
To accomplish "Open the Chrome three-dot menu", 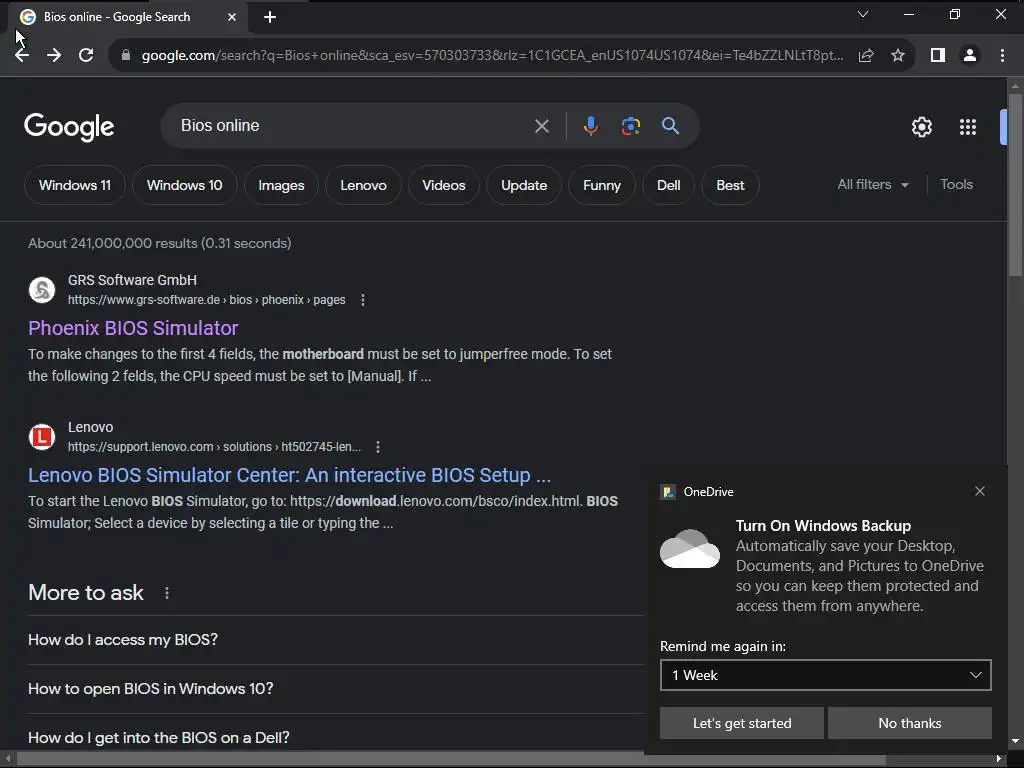I will (1002, 56).
